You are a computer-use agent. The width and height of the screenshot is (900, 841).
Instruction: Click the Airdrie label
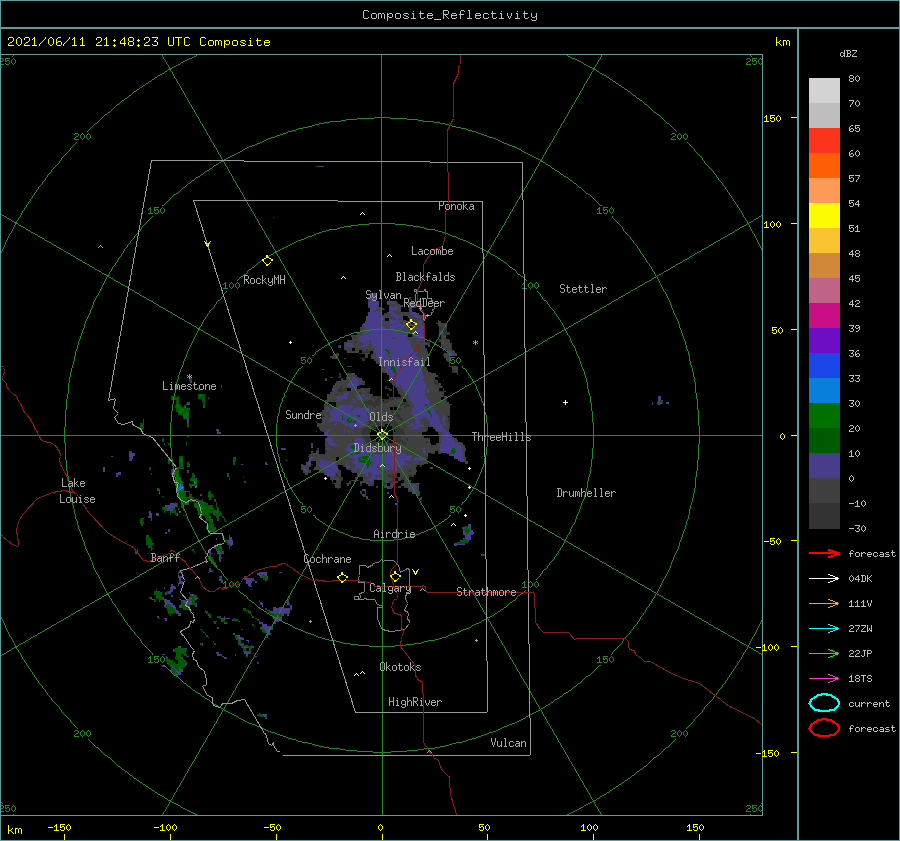tap(394, 534)
